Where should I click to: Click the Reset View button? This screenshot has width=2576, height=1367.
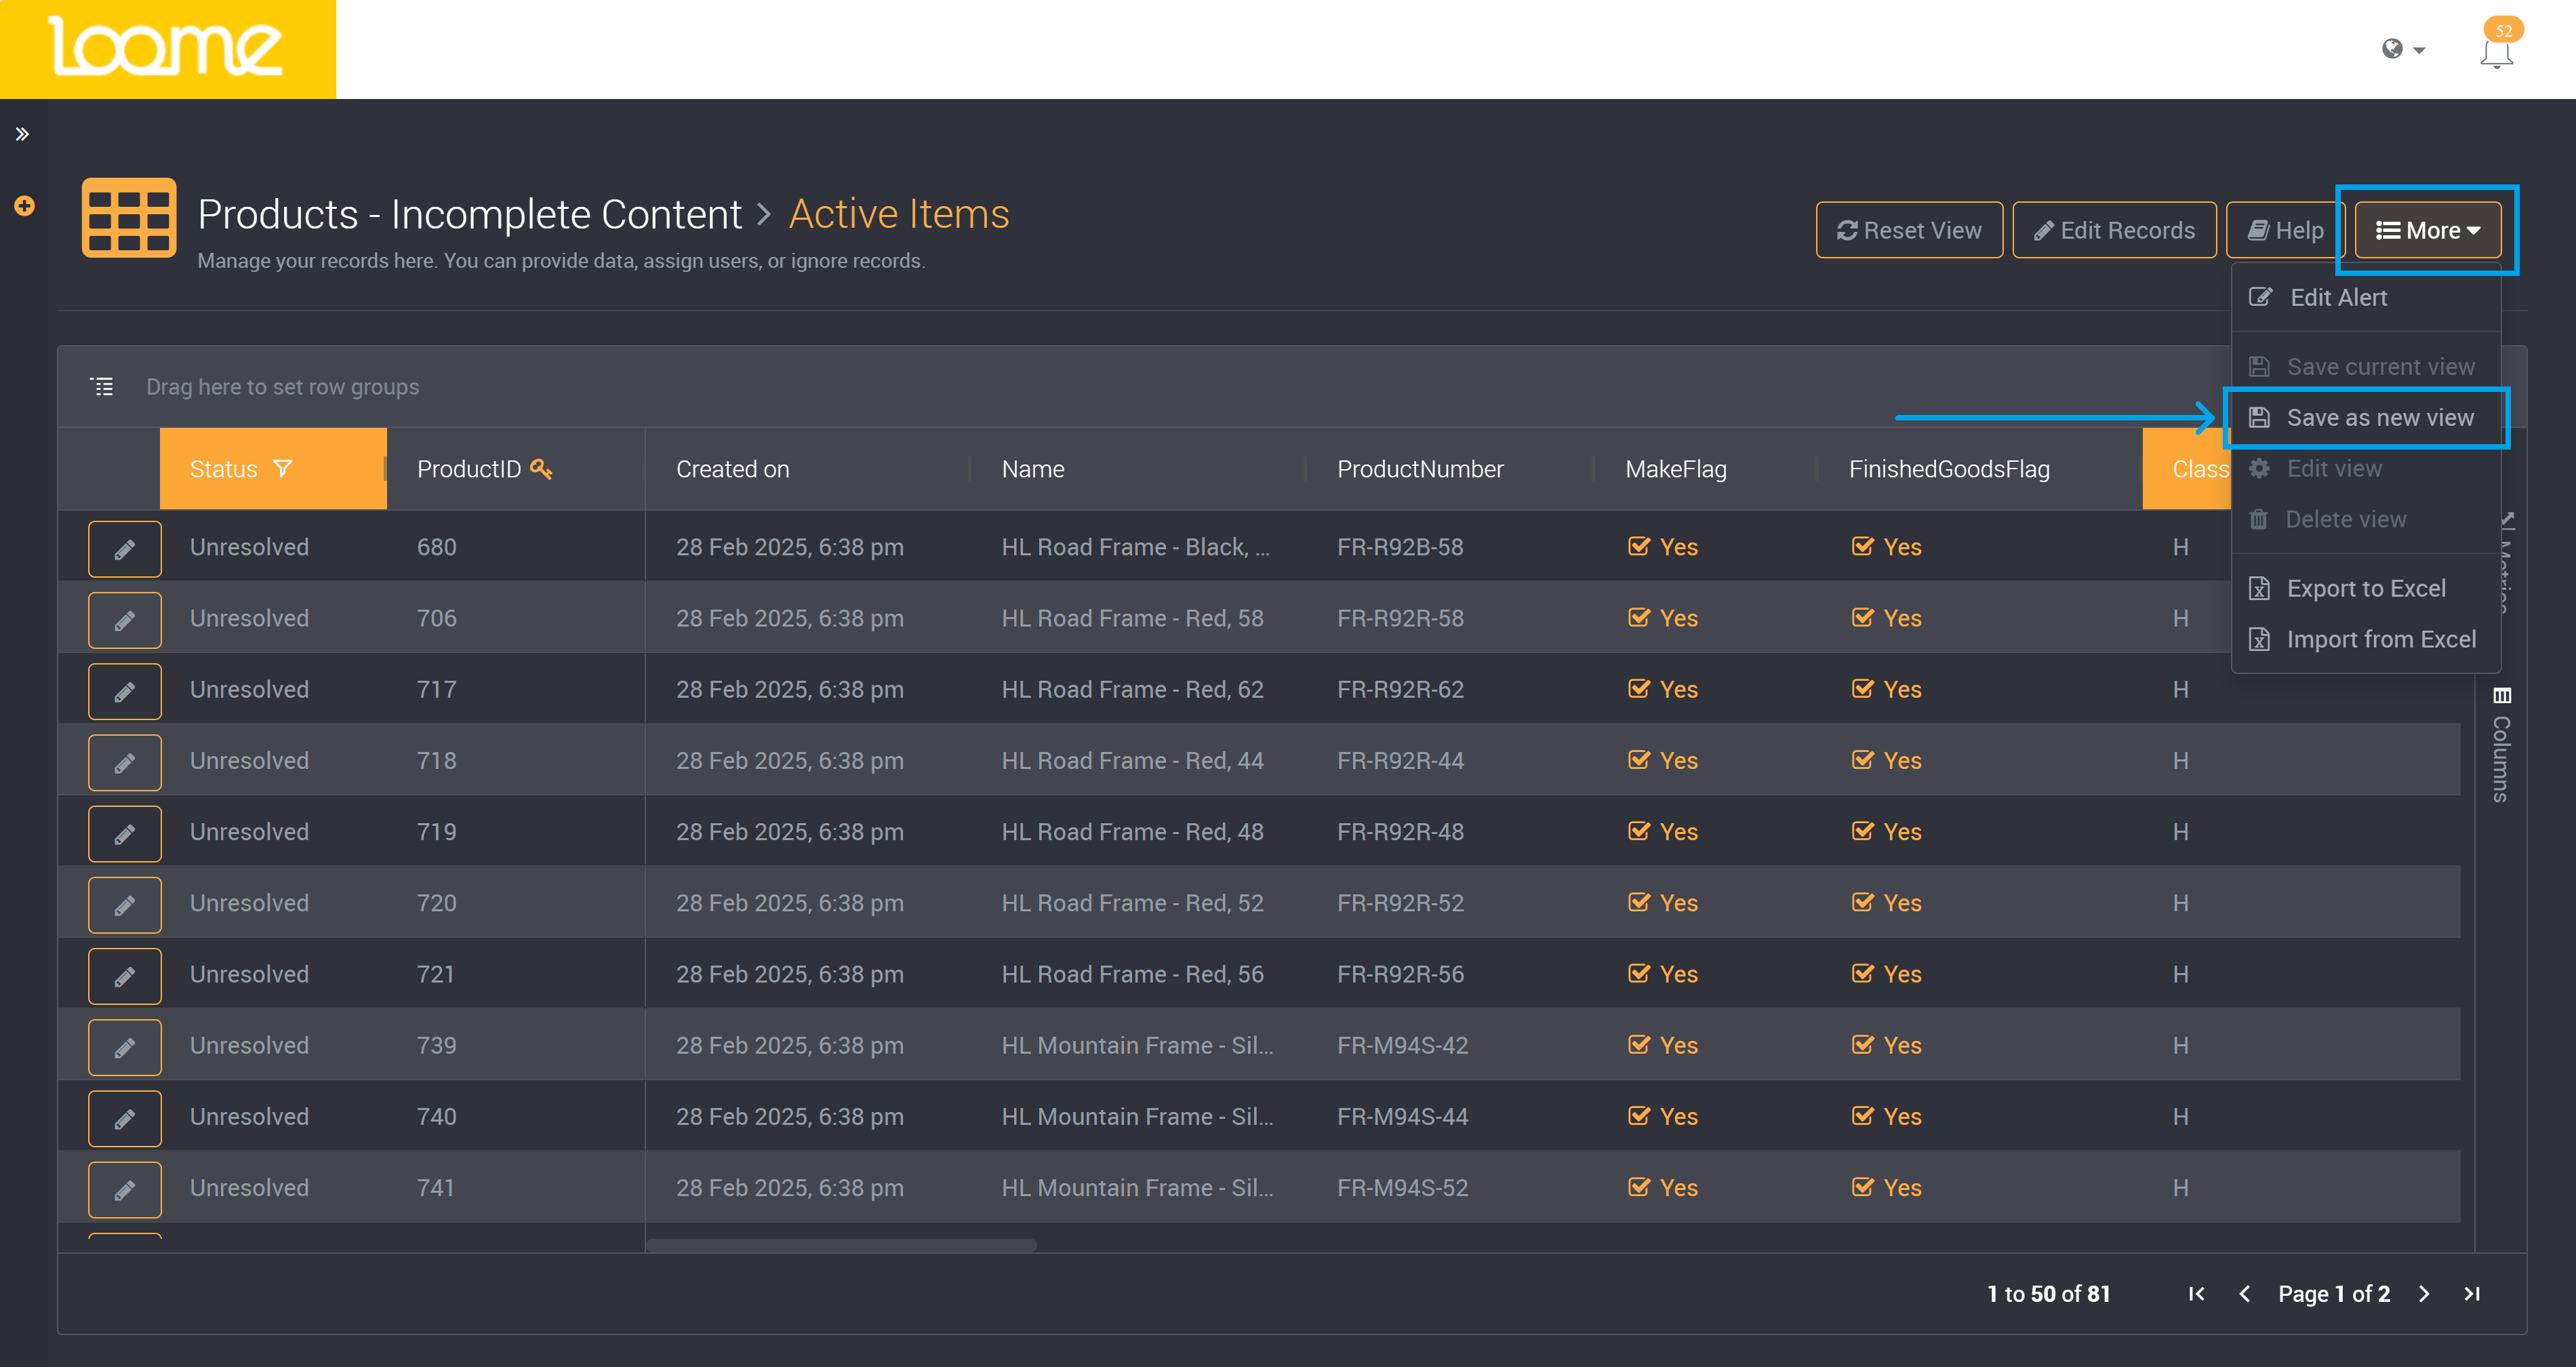[1909, 230]
